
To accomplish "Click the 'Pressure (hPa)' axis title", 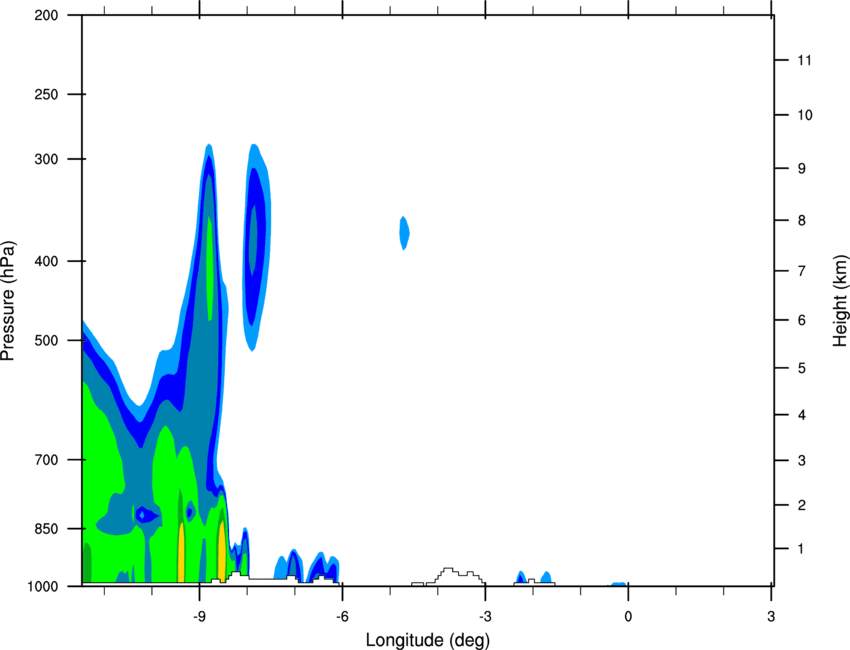I will click(8, 300).
